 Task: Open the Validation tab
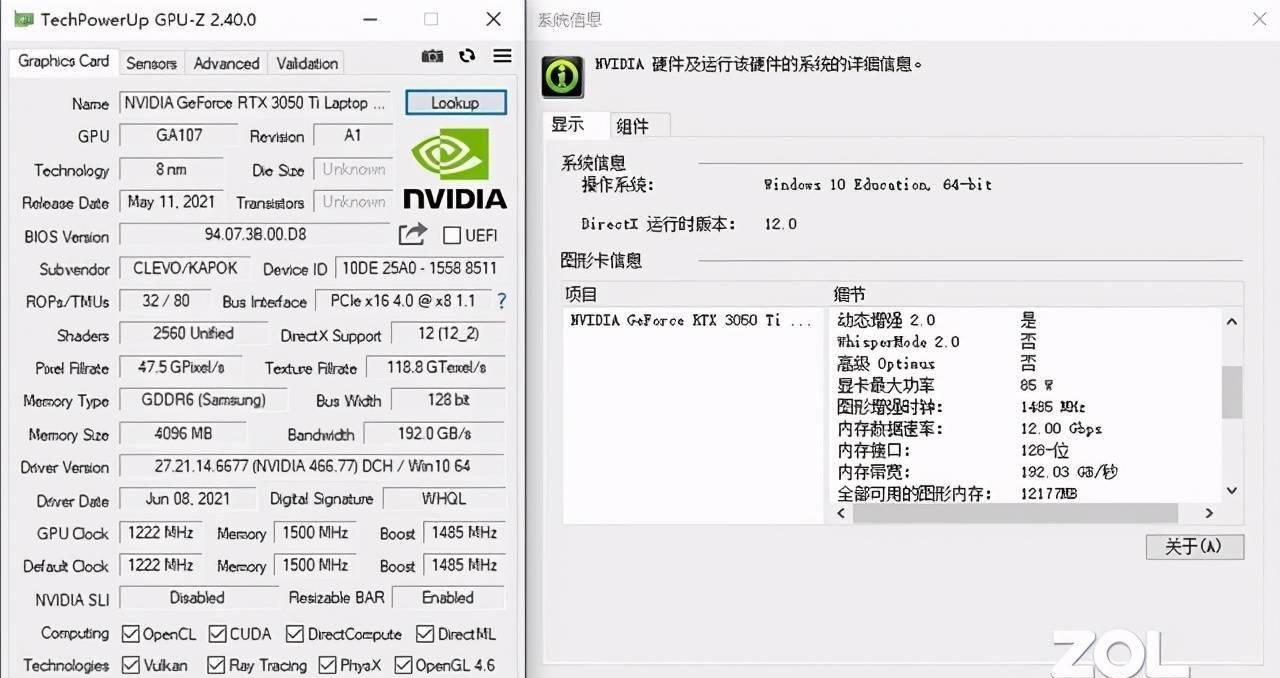[306, 63]
